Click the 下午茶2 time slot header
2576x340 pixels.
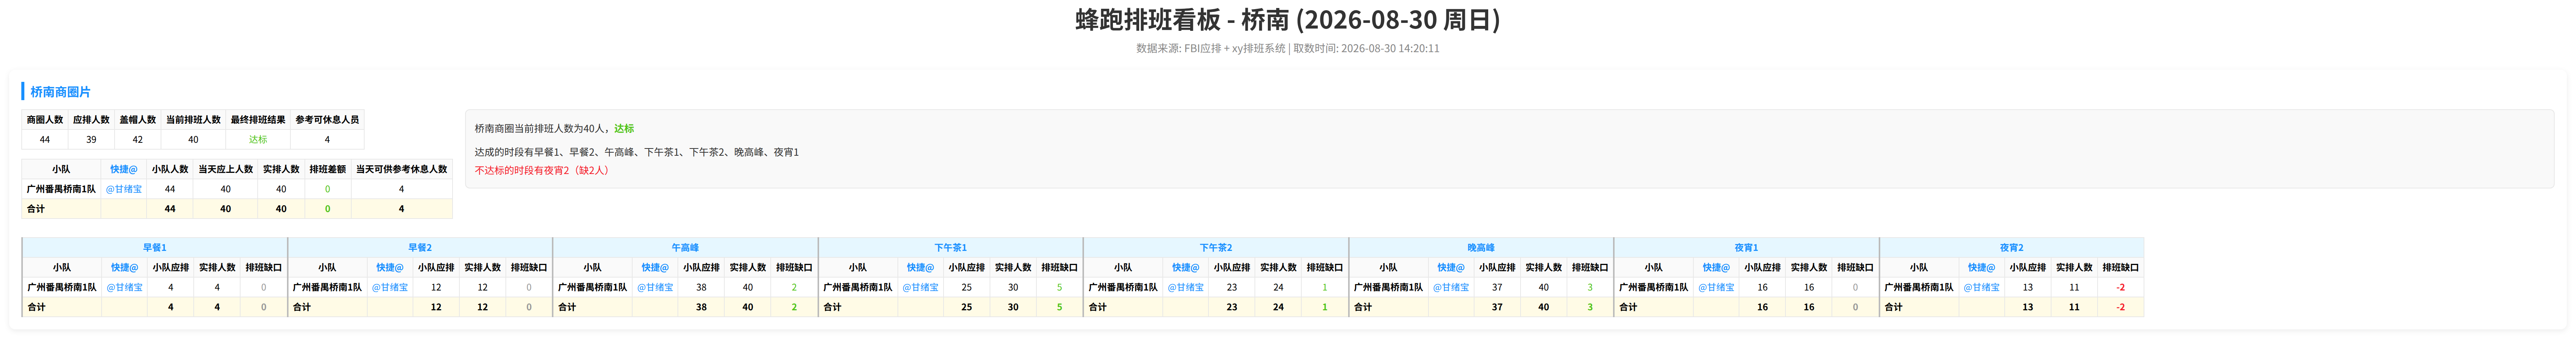click(x=1216, y=247)
